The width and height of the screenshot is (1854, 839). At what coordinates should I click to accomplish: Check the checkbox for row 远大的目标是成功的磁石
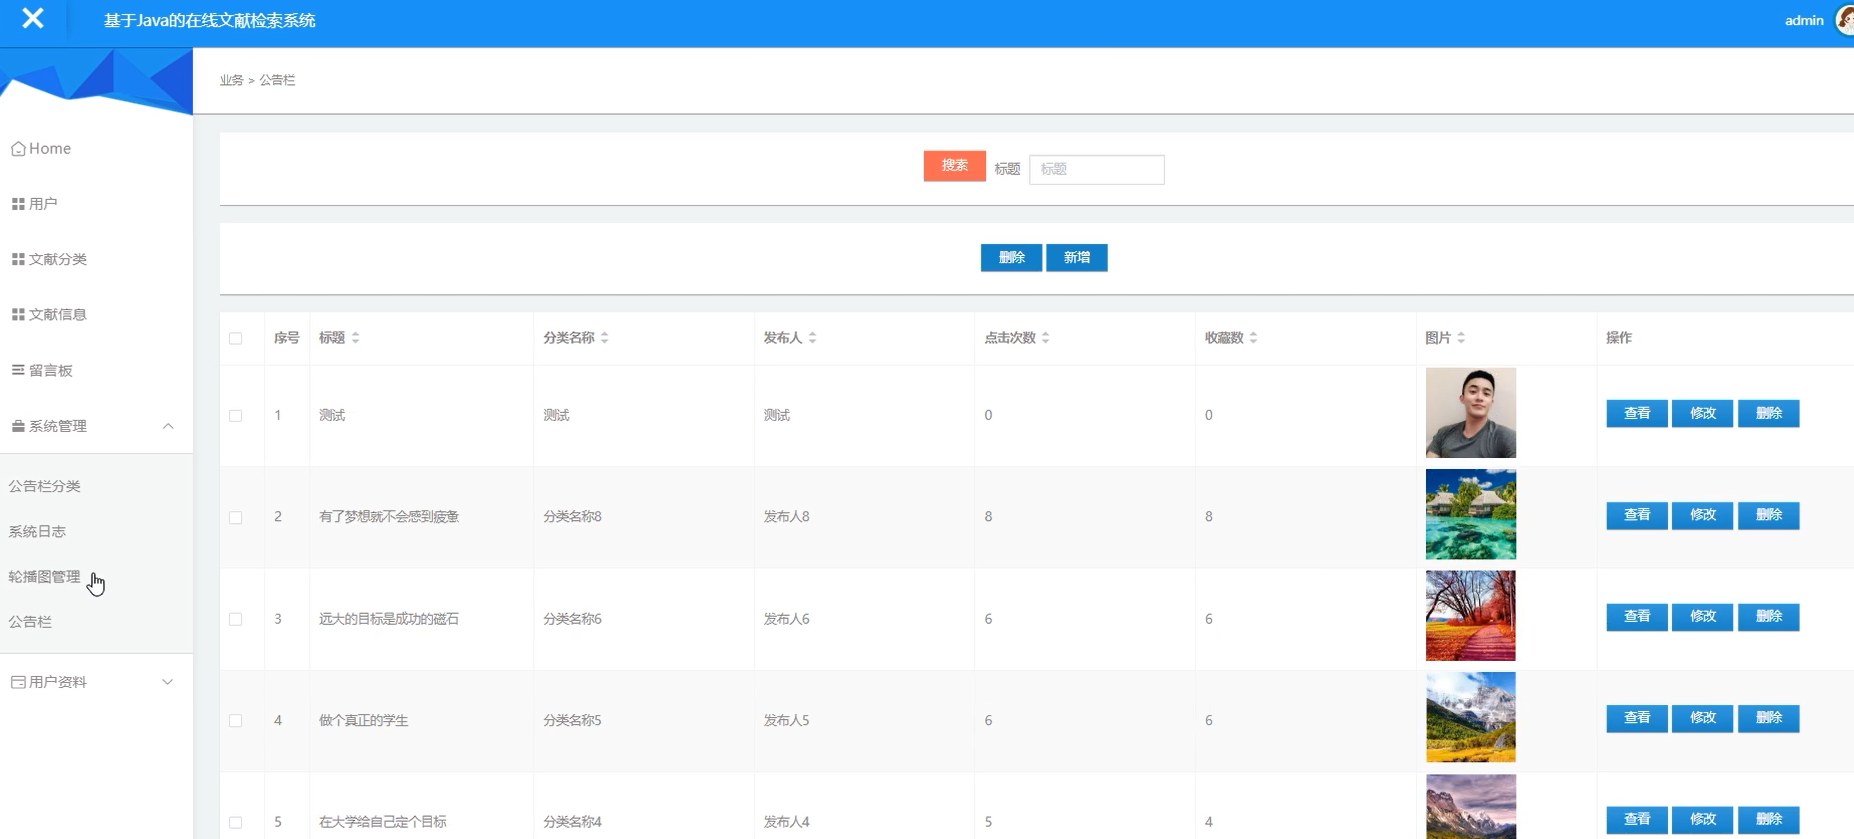pyautogui.click(x=236, y=619)
